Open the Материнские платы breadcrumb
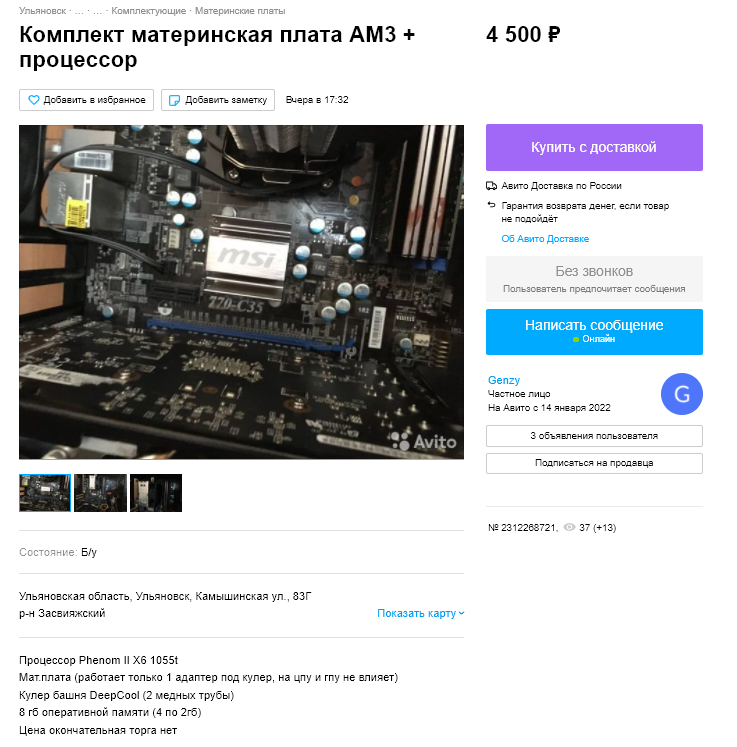The width and height of the screenshot is (737, 747). point(240,10)
